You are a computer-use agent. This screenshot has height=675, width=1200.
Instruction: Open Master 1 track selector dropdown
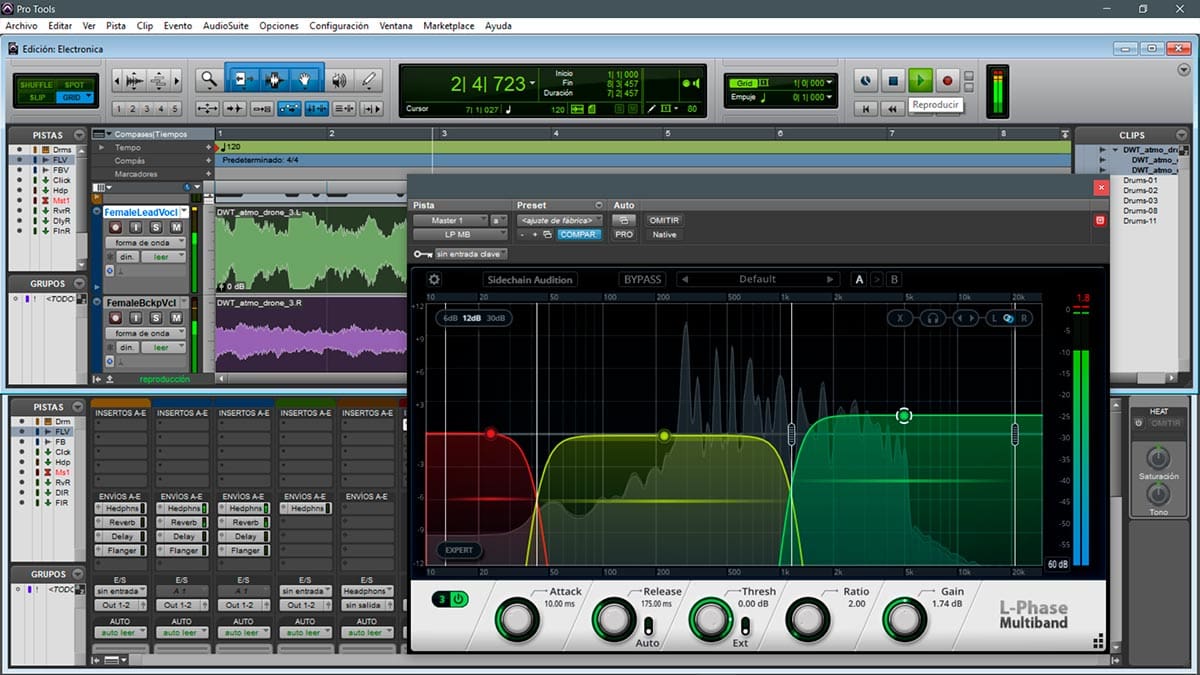click(x=449, y=220)
